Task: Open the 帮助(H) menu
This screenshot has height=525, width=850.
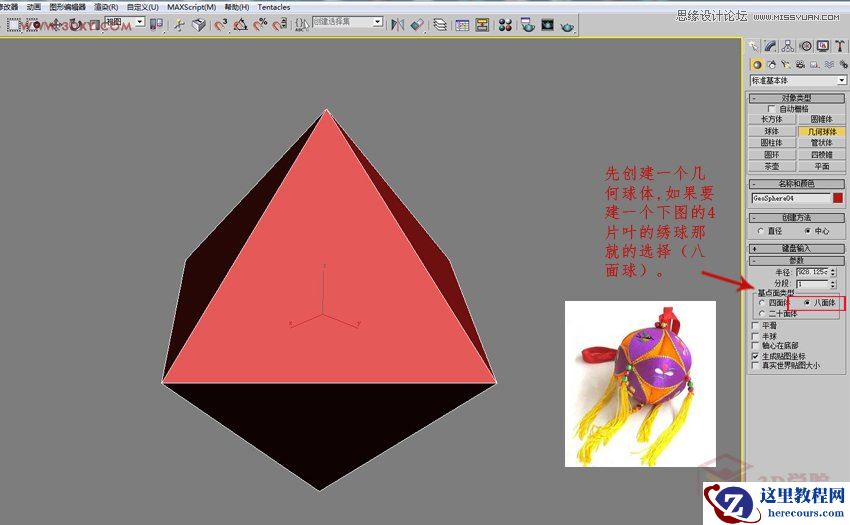Action: pyautogui.click(x=237, y=7)
